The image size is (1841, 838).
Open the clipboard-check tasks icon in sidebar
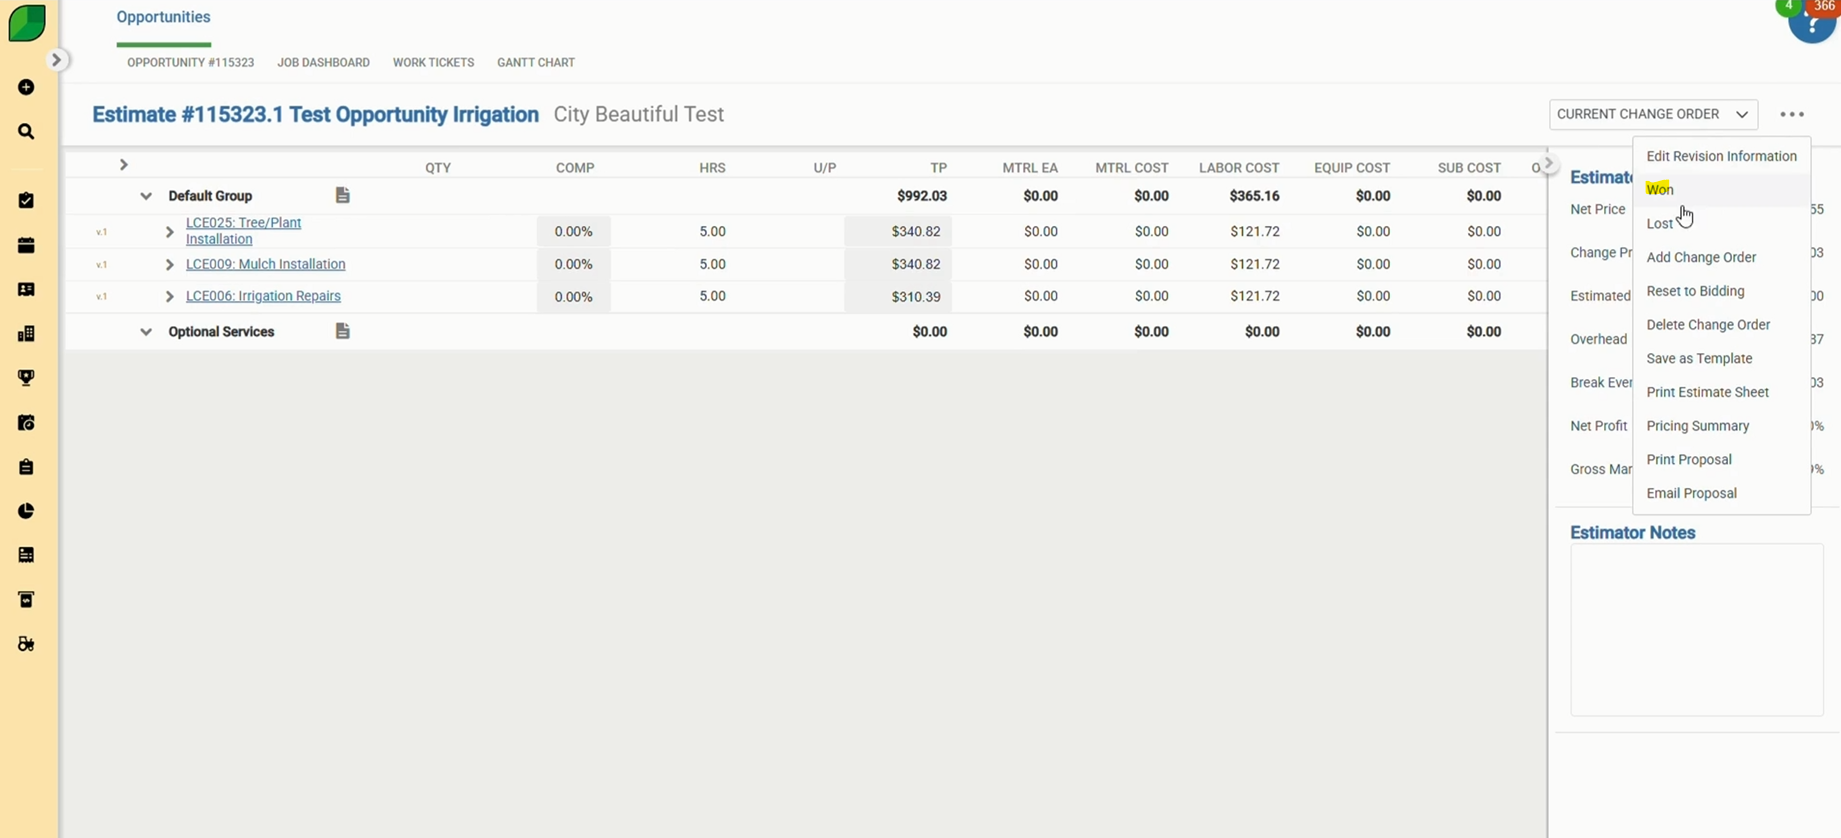(26, 201)
